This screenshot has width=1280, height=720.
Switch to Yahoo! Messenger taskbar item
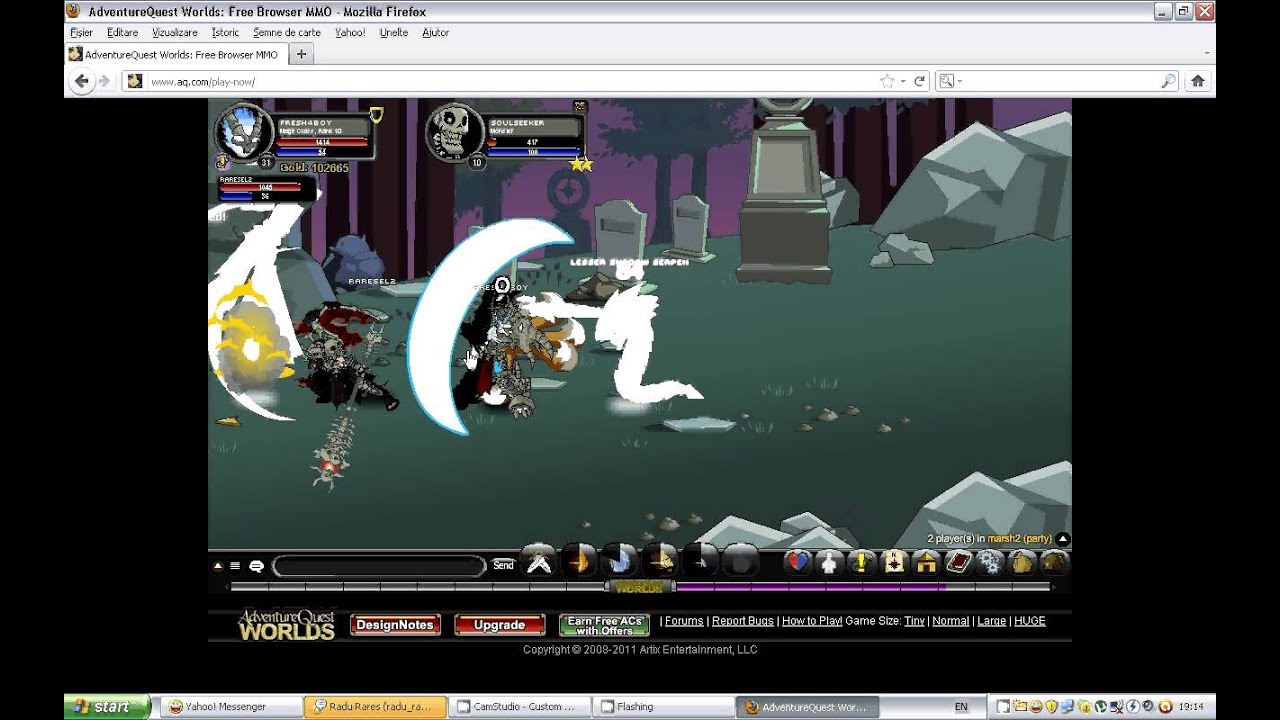click(x=231, y=706)
